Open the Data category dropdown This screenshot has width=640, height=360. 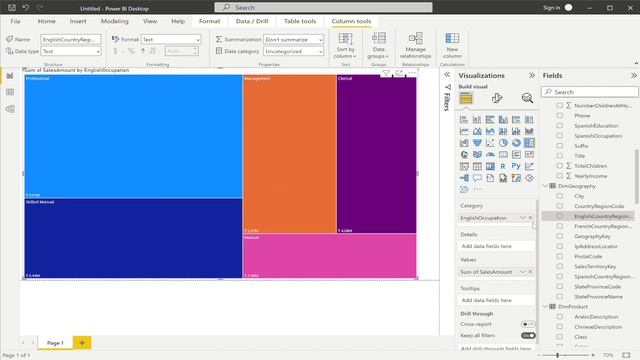click(293, 51)
